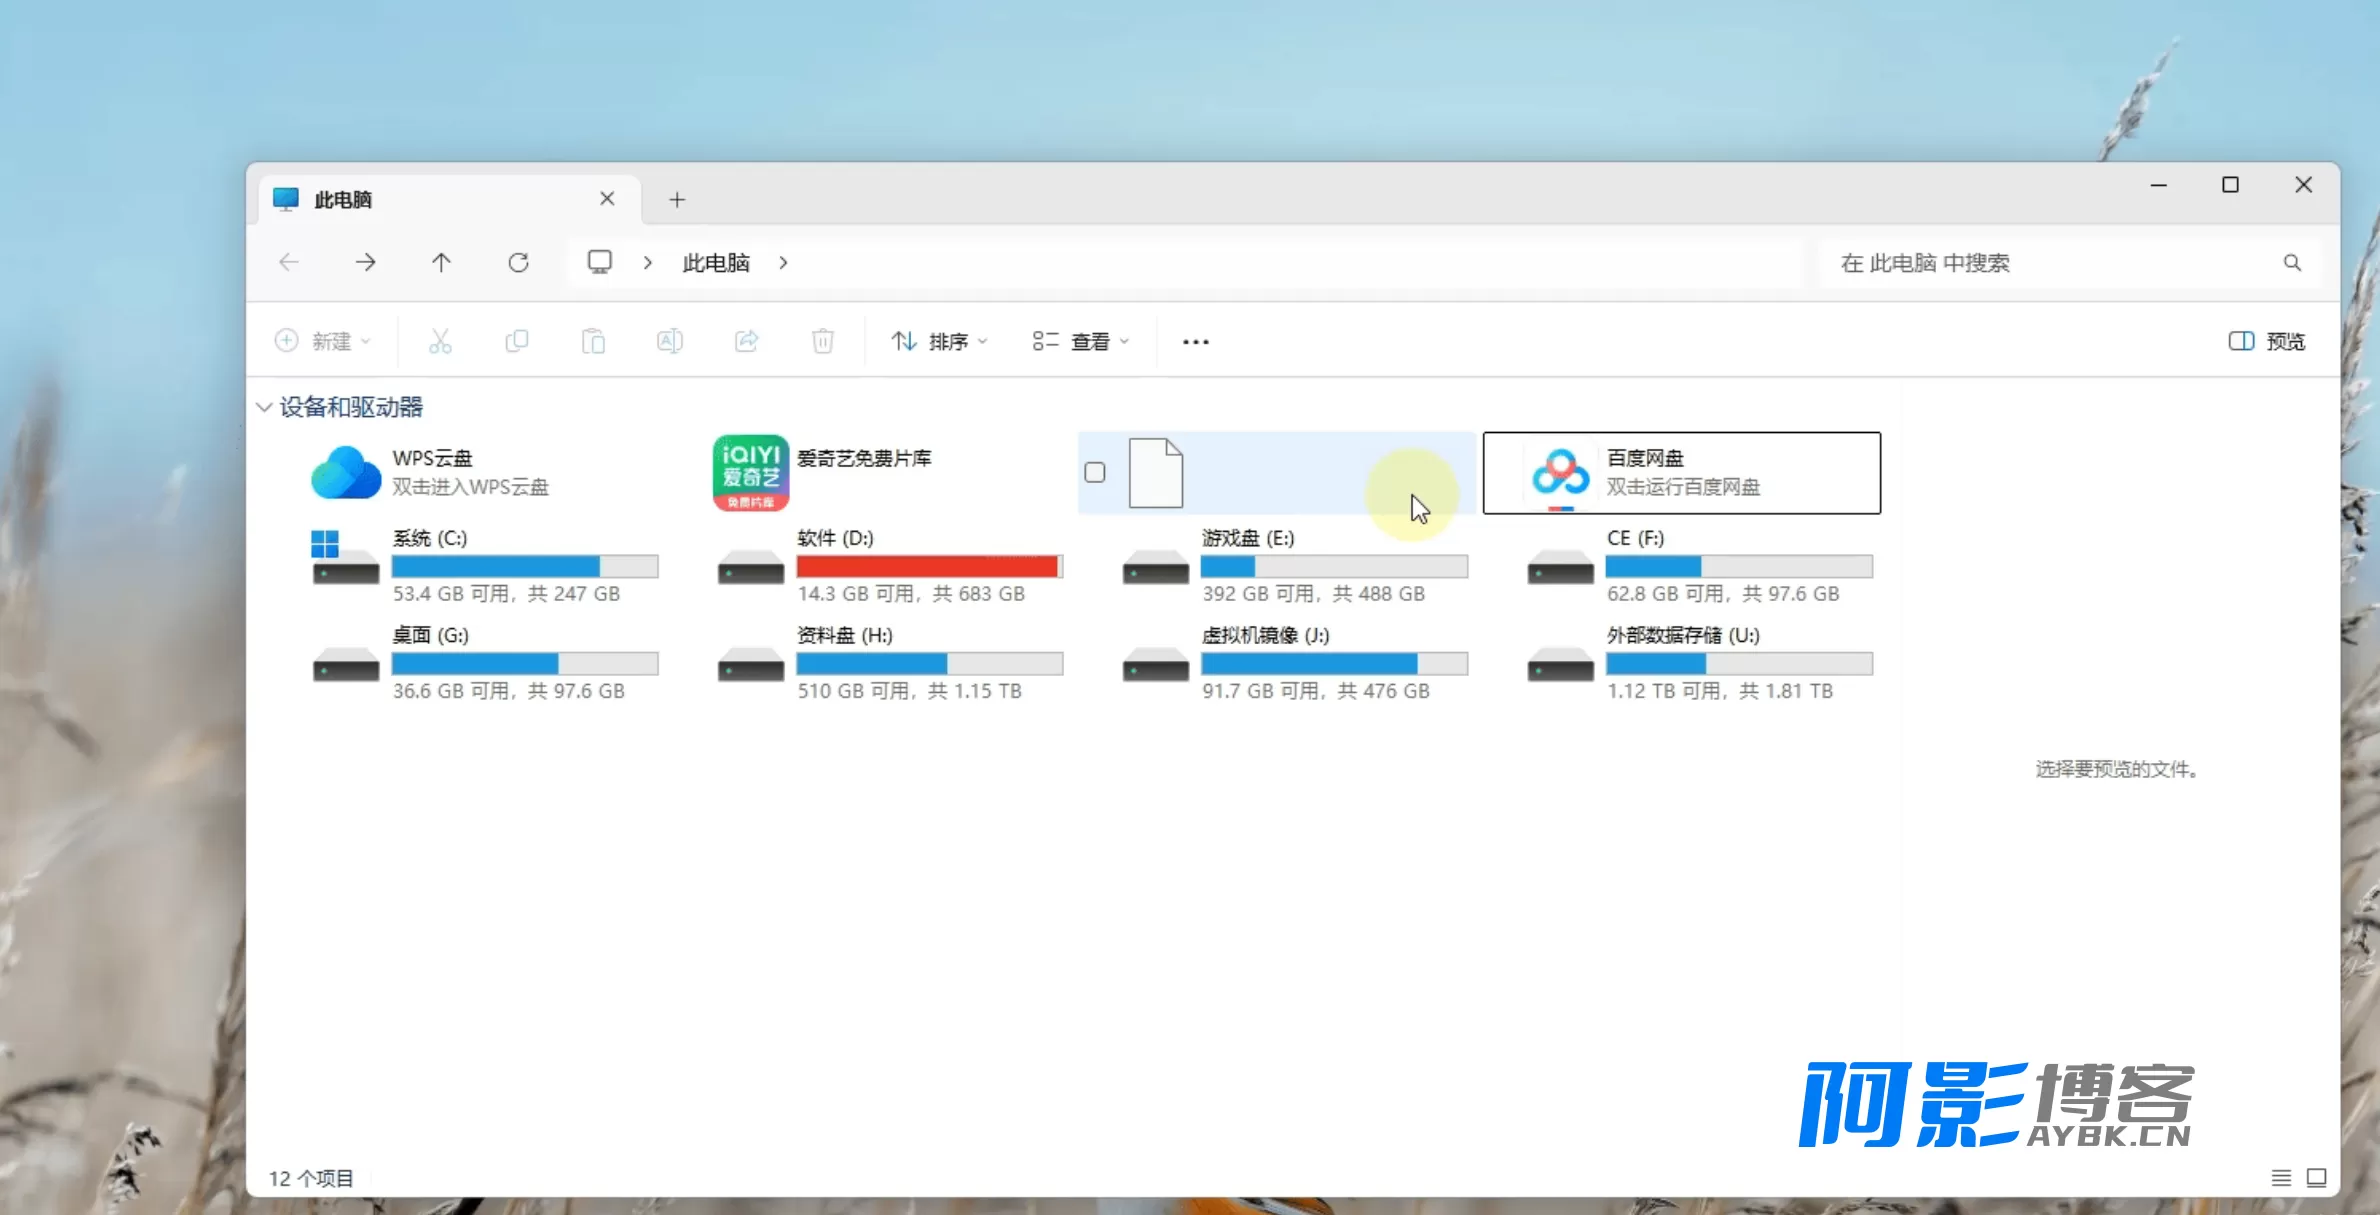Screen dimensions: 2380x1215
Task: Collapse the 设备和驱动器 group
Action: 264,407
